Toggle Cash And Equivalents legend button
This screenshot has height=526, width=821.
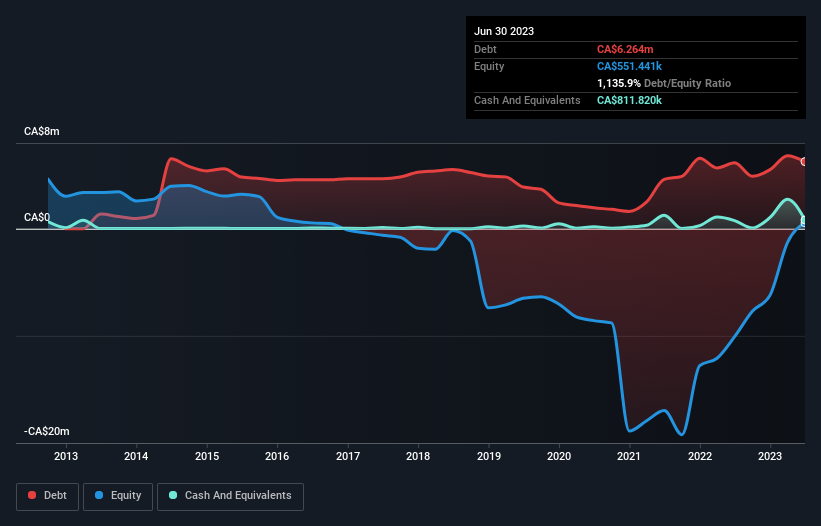click(230, 496)
